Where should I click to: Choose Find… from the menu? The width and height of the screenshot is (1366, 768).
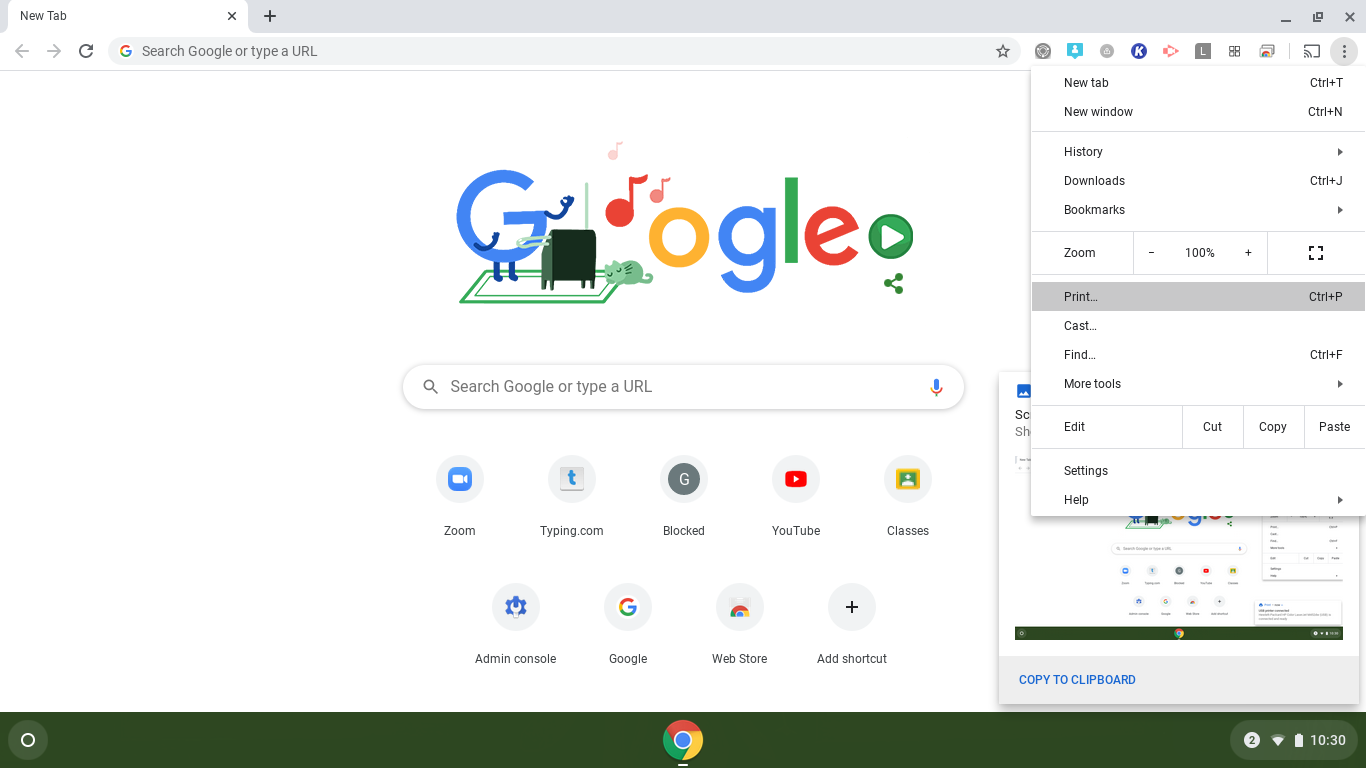tap(1198, 355)
